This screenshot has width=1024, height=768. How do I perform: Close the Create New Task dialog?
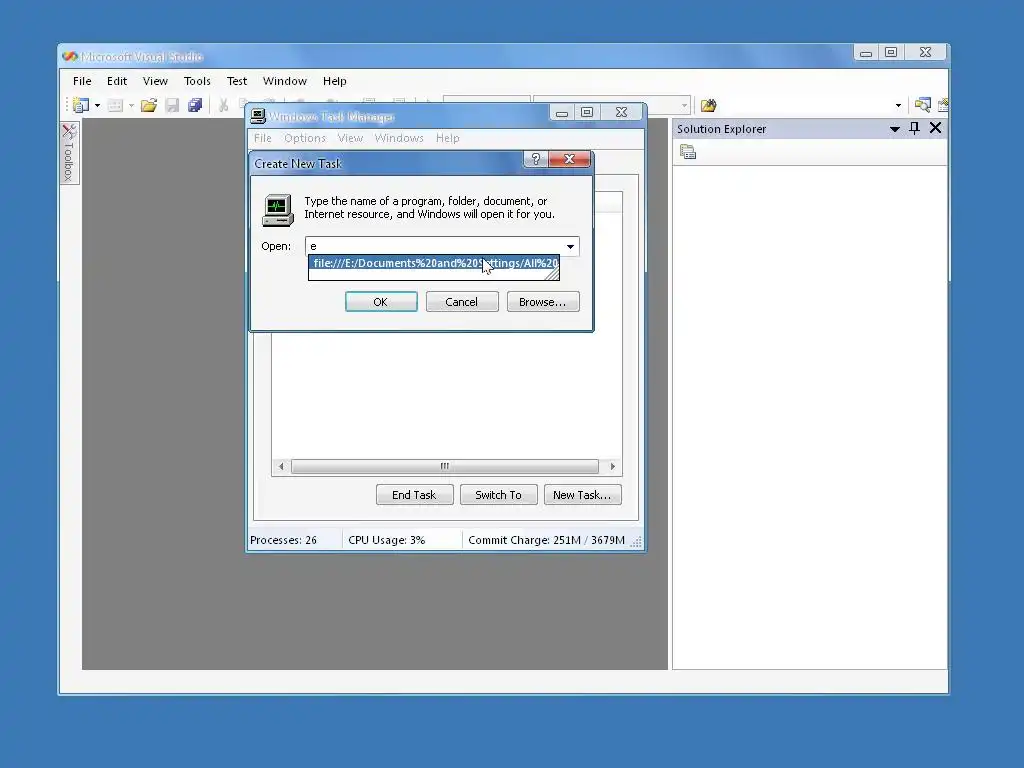[x=569, y=159]
